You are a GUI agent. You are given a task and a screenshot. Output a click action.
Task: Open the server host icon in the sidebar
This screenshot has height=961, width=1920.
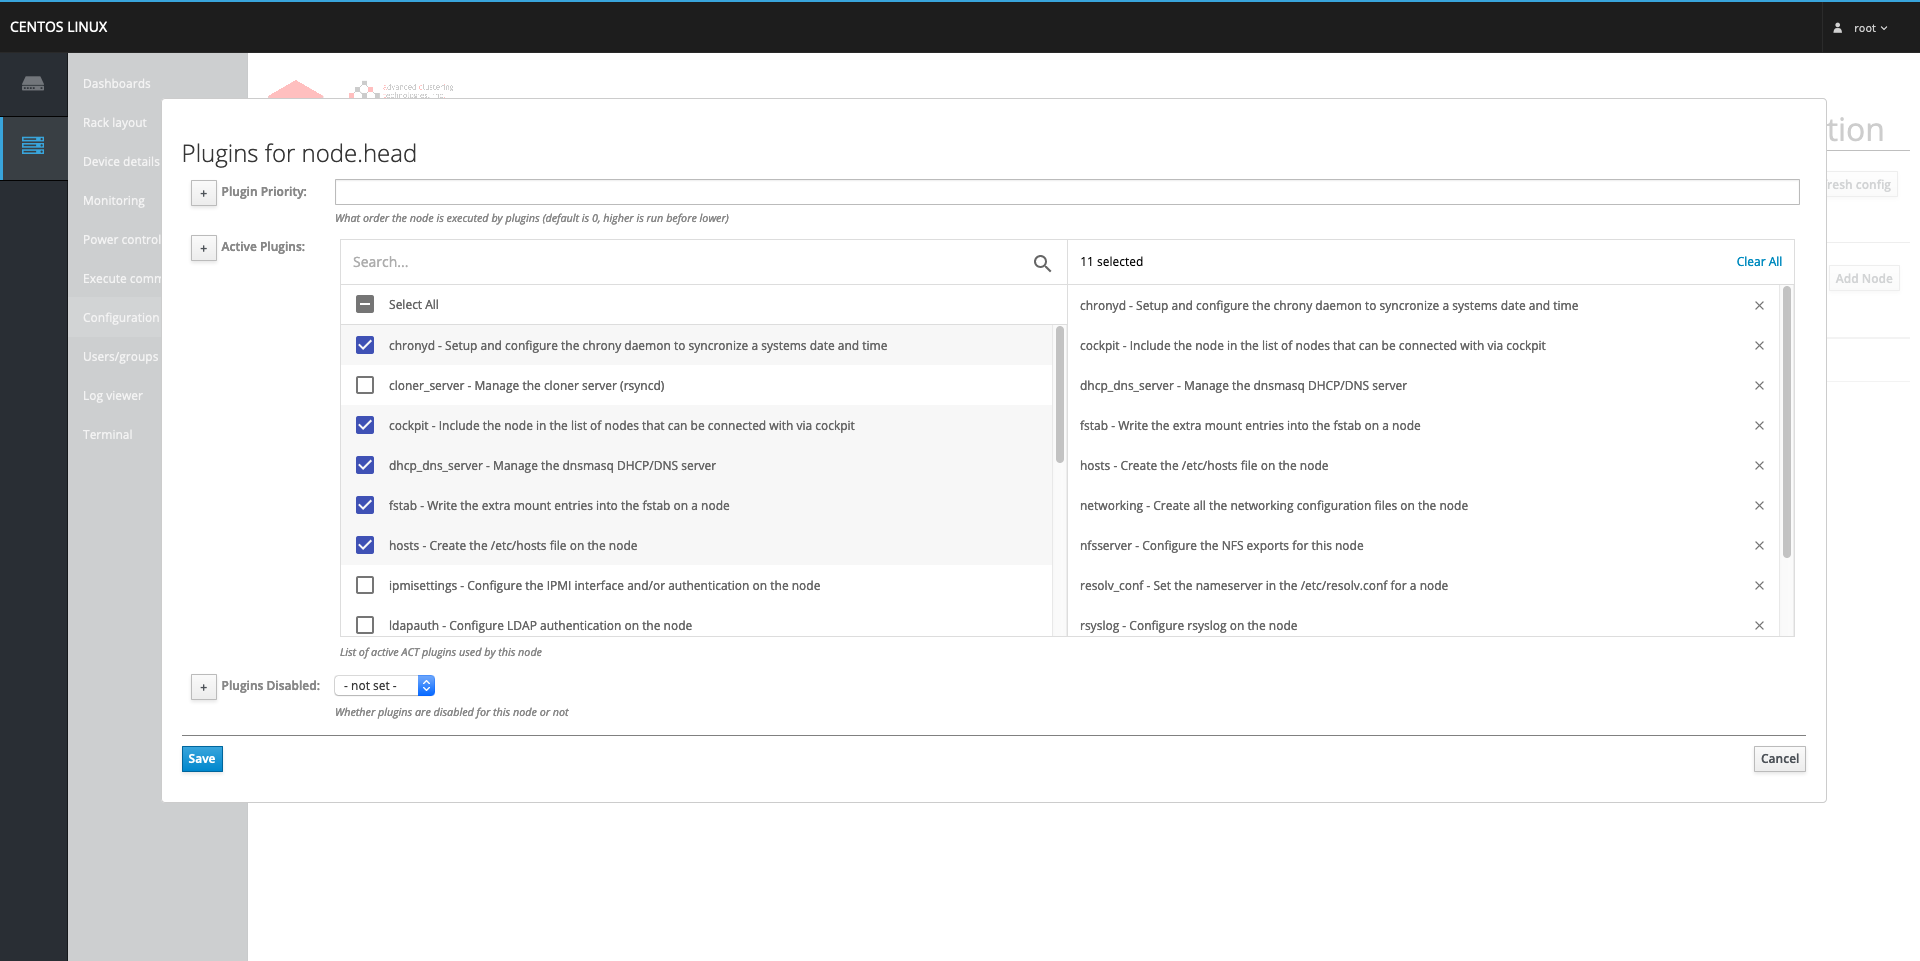pos(33,84)
